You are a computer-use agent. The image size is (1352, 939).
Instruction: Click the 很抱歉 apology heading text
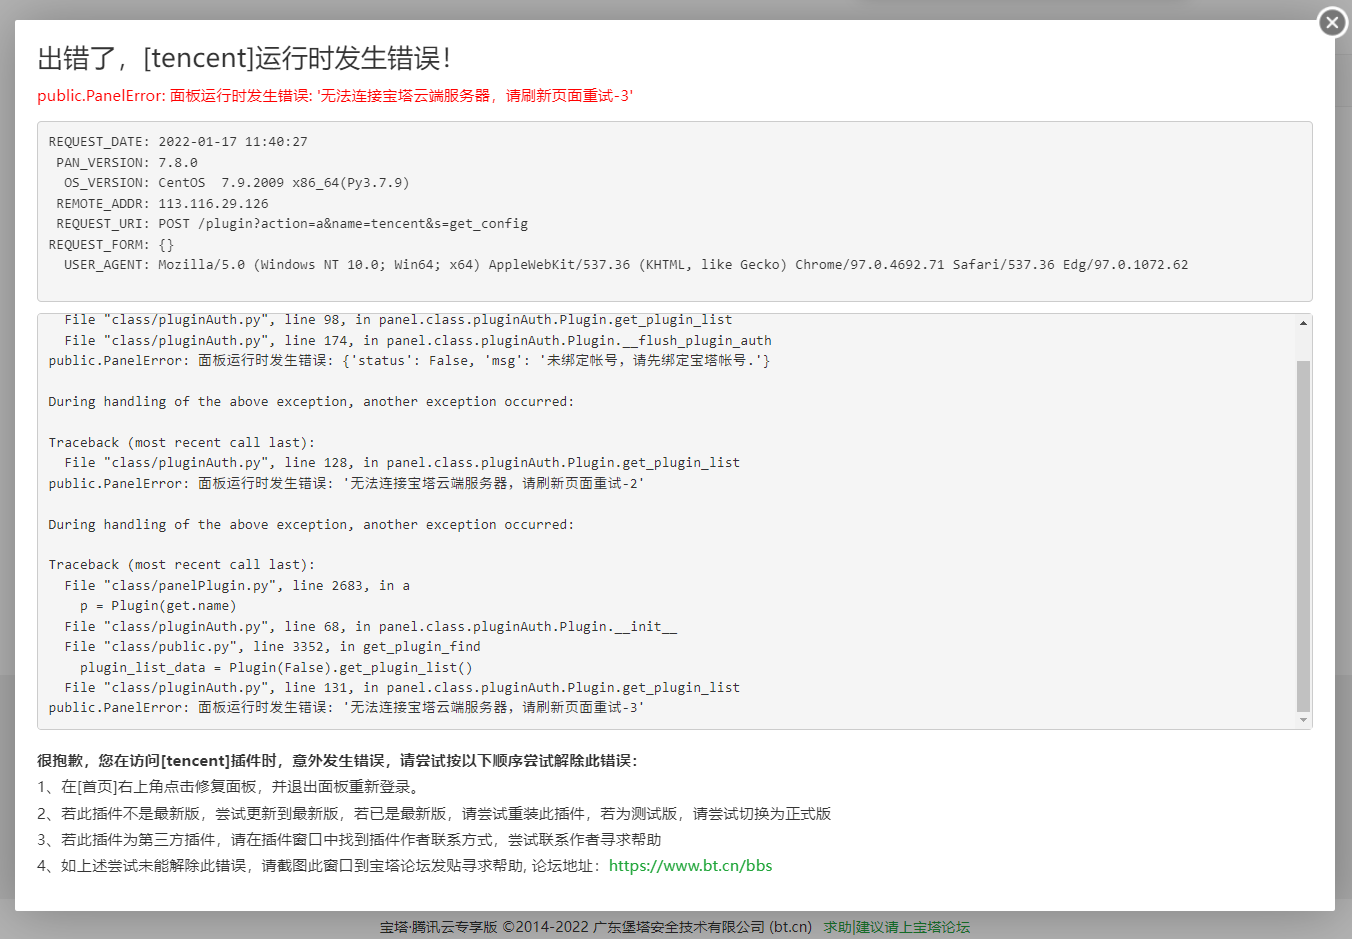click(x=337, y=761)
